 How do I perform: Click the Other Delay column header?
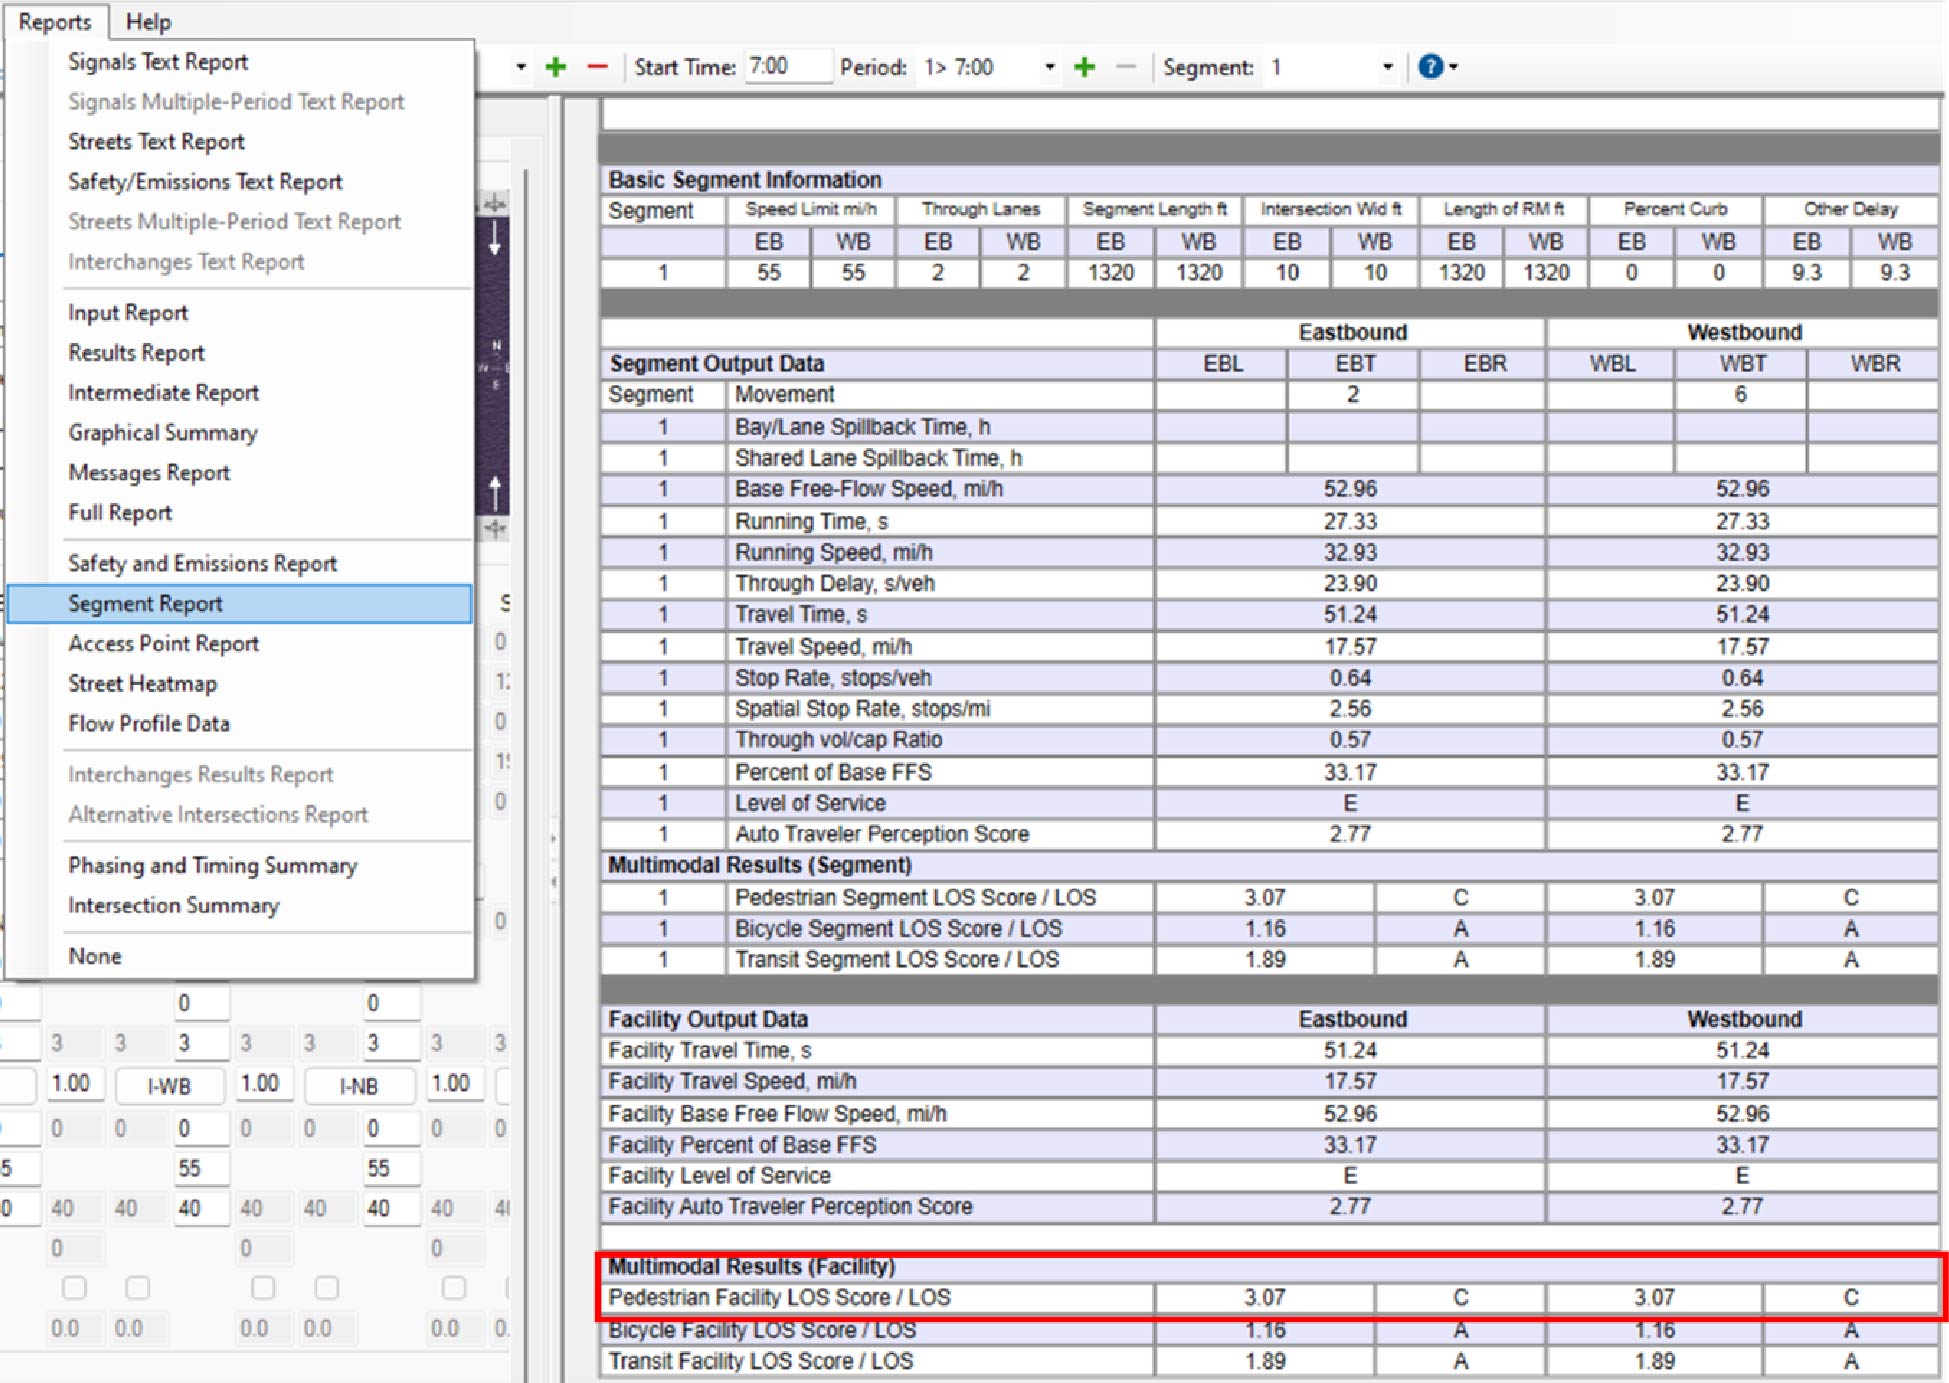point(1850,209)
